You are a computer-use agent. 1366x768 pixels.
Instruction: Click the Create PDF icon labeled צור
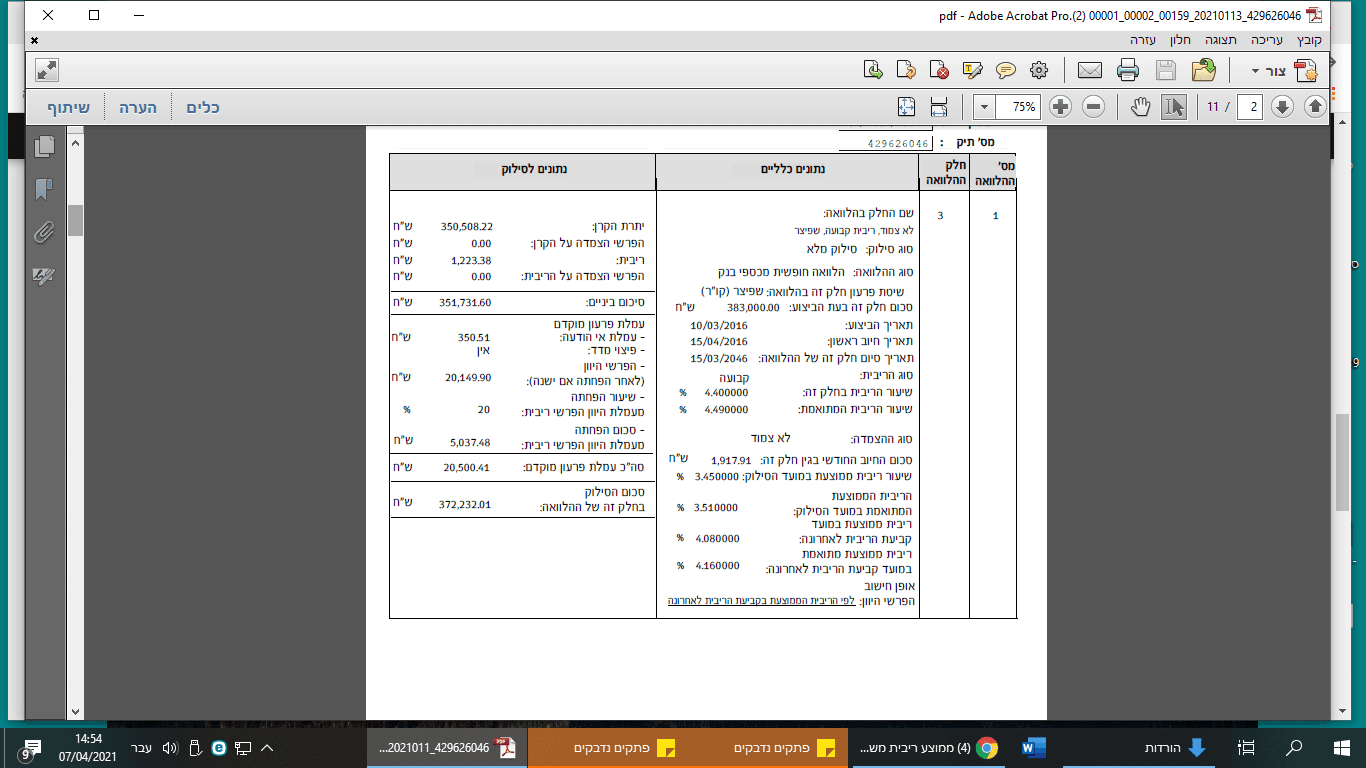pos(1306,70)
